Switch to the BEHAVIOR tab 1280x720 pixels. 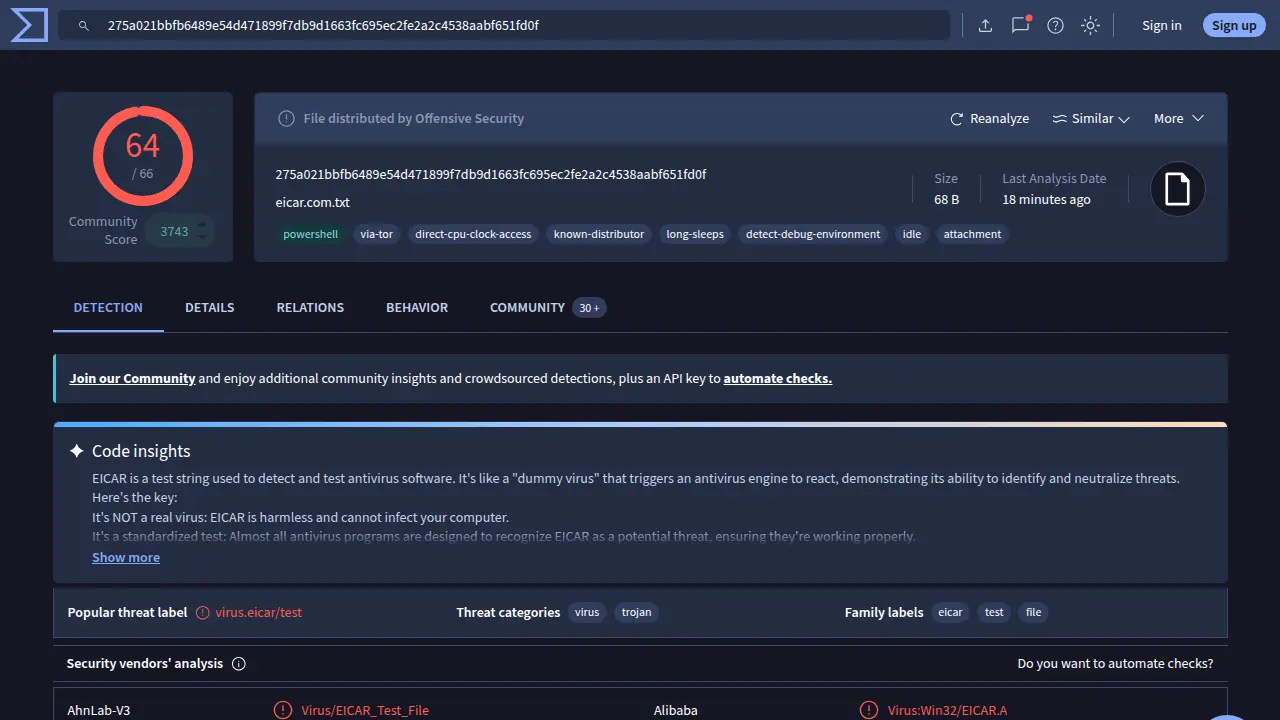point(417,308)
